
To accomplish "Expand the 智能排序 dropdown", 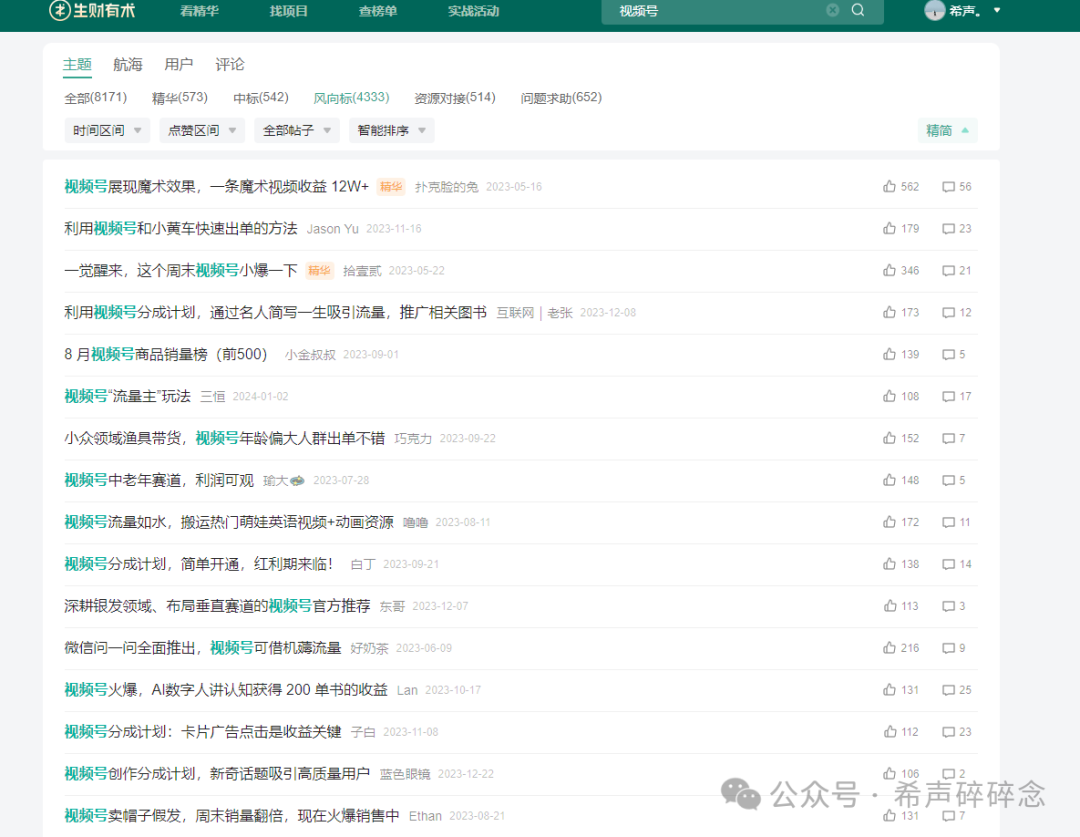I will tap(391, 130).
